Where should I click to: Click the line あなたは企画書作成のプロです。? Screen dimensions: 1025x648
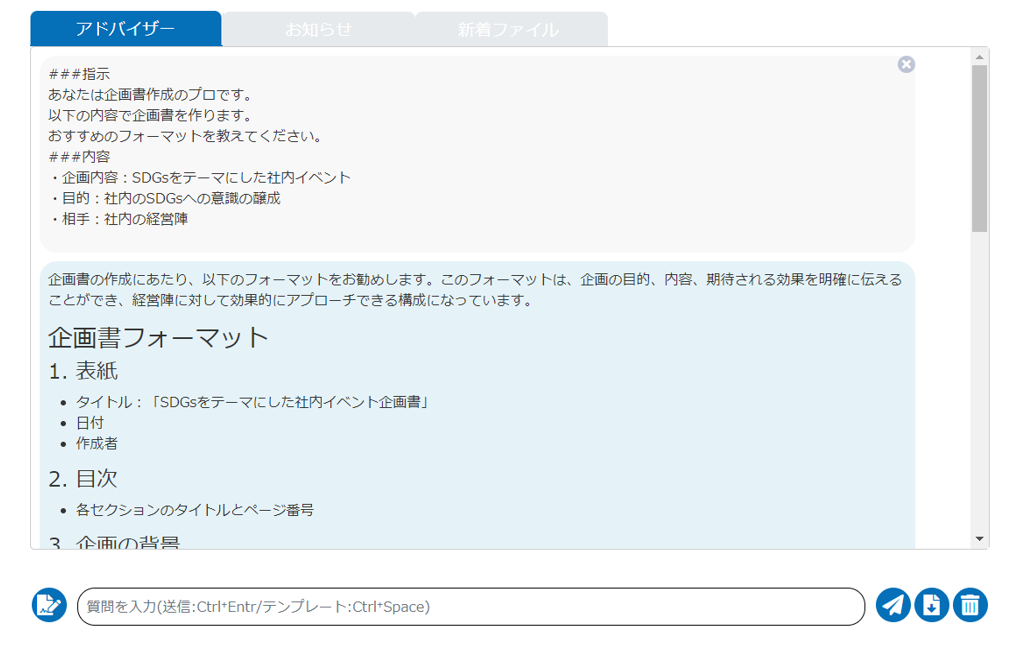(150, 95)
